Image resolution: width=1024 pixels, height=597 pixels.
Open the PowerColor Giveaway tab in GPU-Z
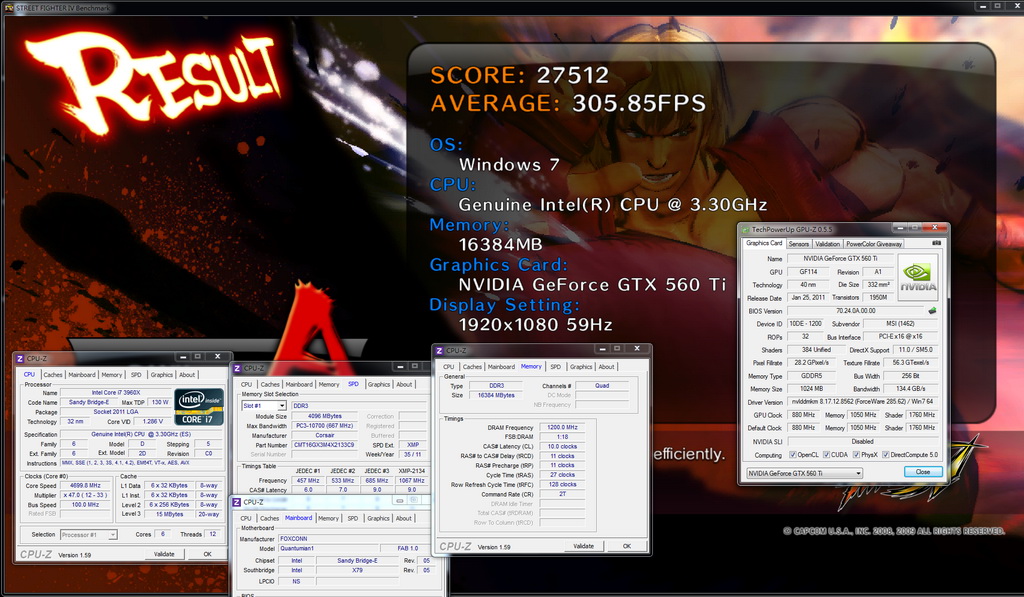click(874, 244)
